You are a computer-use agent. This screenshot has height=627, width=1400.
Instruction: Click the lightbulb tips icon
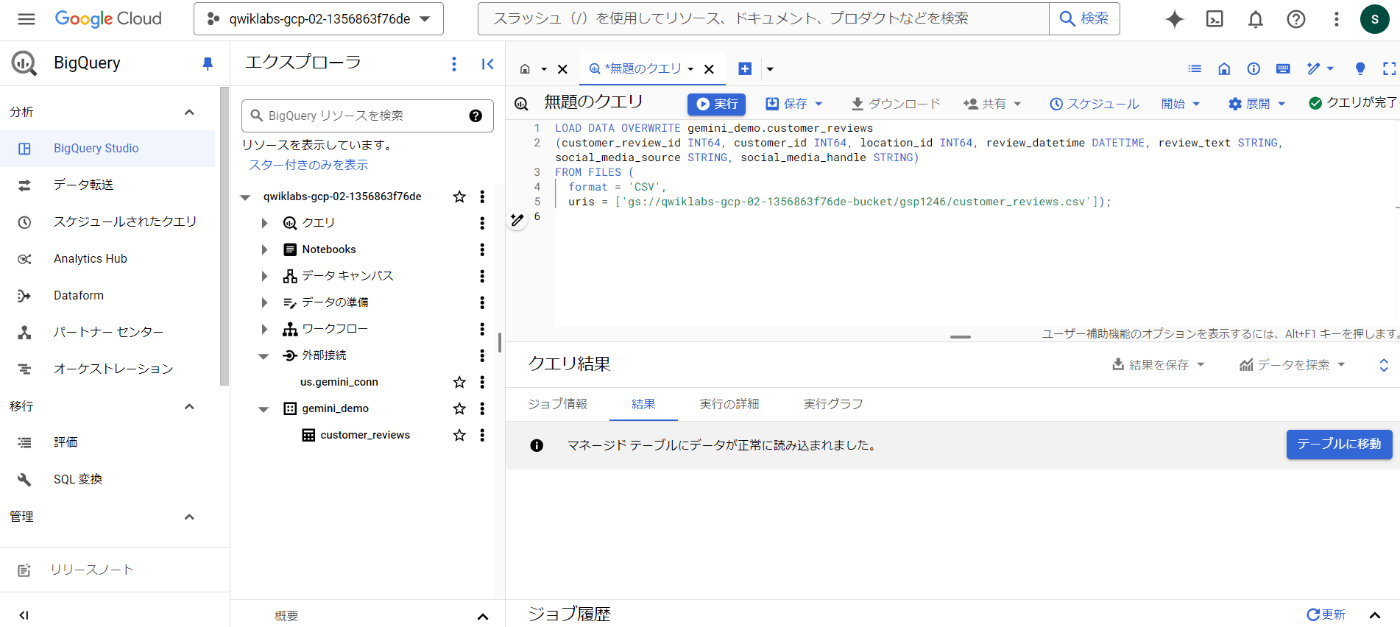point(1360,69)
